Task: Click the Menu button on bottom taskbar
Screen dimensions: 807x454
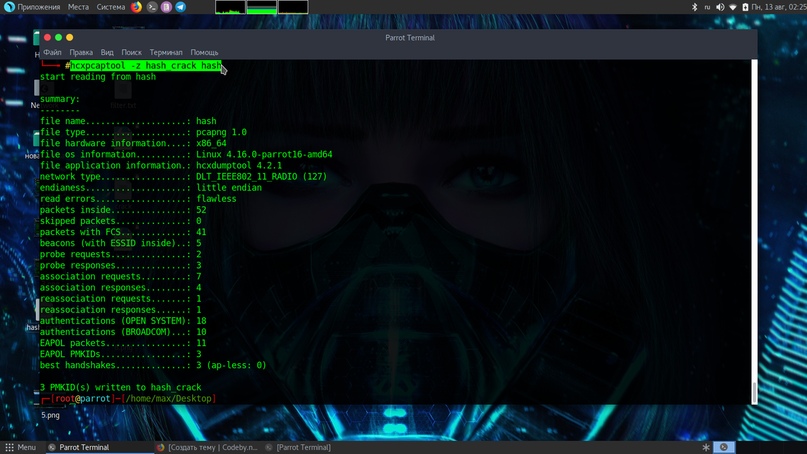Action: click(x=20, y=447)
